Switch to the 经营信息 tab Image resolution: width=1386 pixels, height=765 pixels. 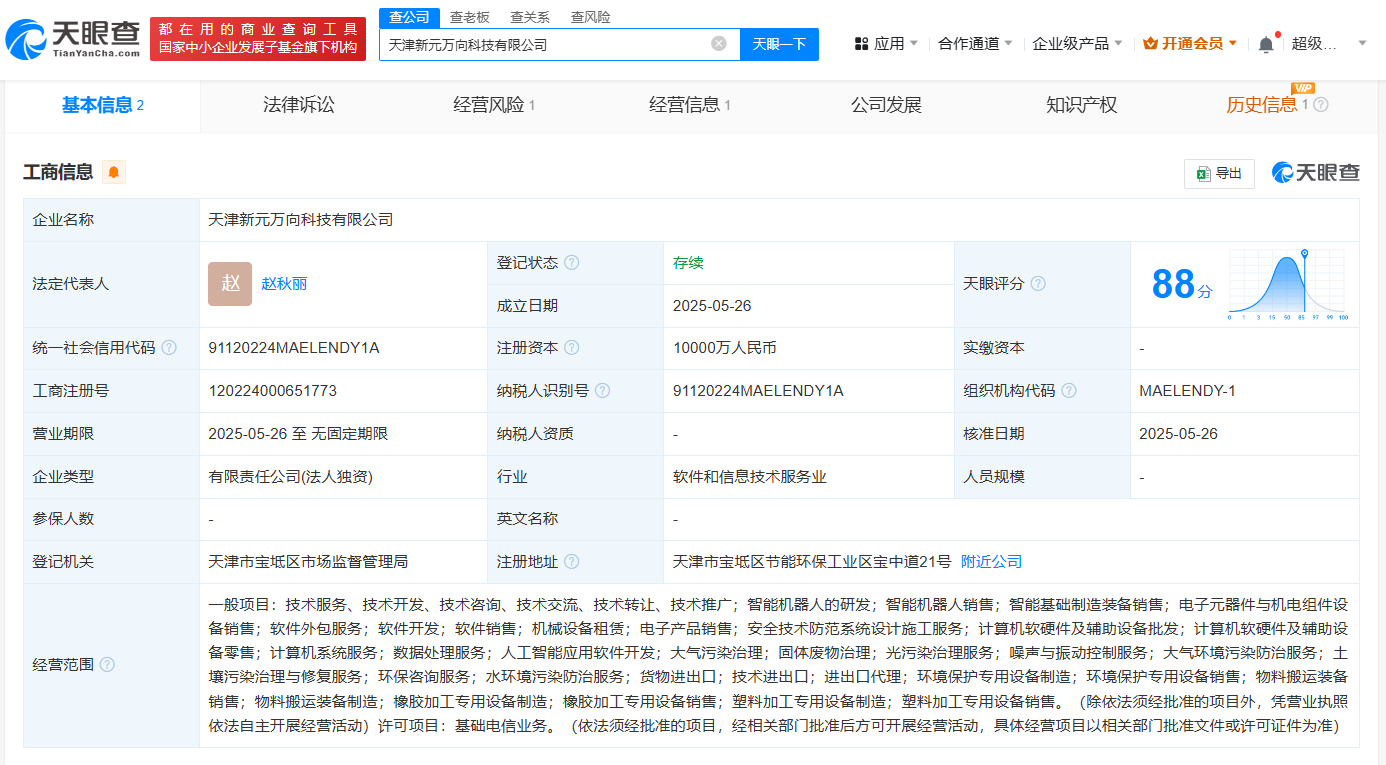click(x=690, y=105)
